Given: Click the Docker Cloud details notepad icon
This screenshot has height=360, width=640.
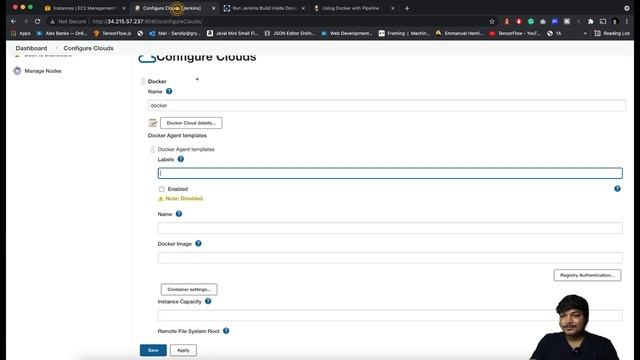Looking at the screenshot, I should coord(153,123).
